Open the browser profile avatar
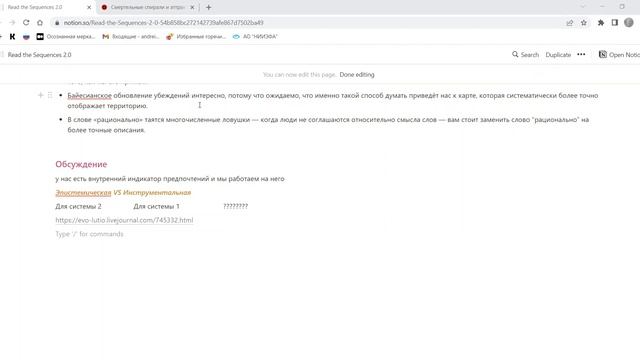 (629, 23)
